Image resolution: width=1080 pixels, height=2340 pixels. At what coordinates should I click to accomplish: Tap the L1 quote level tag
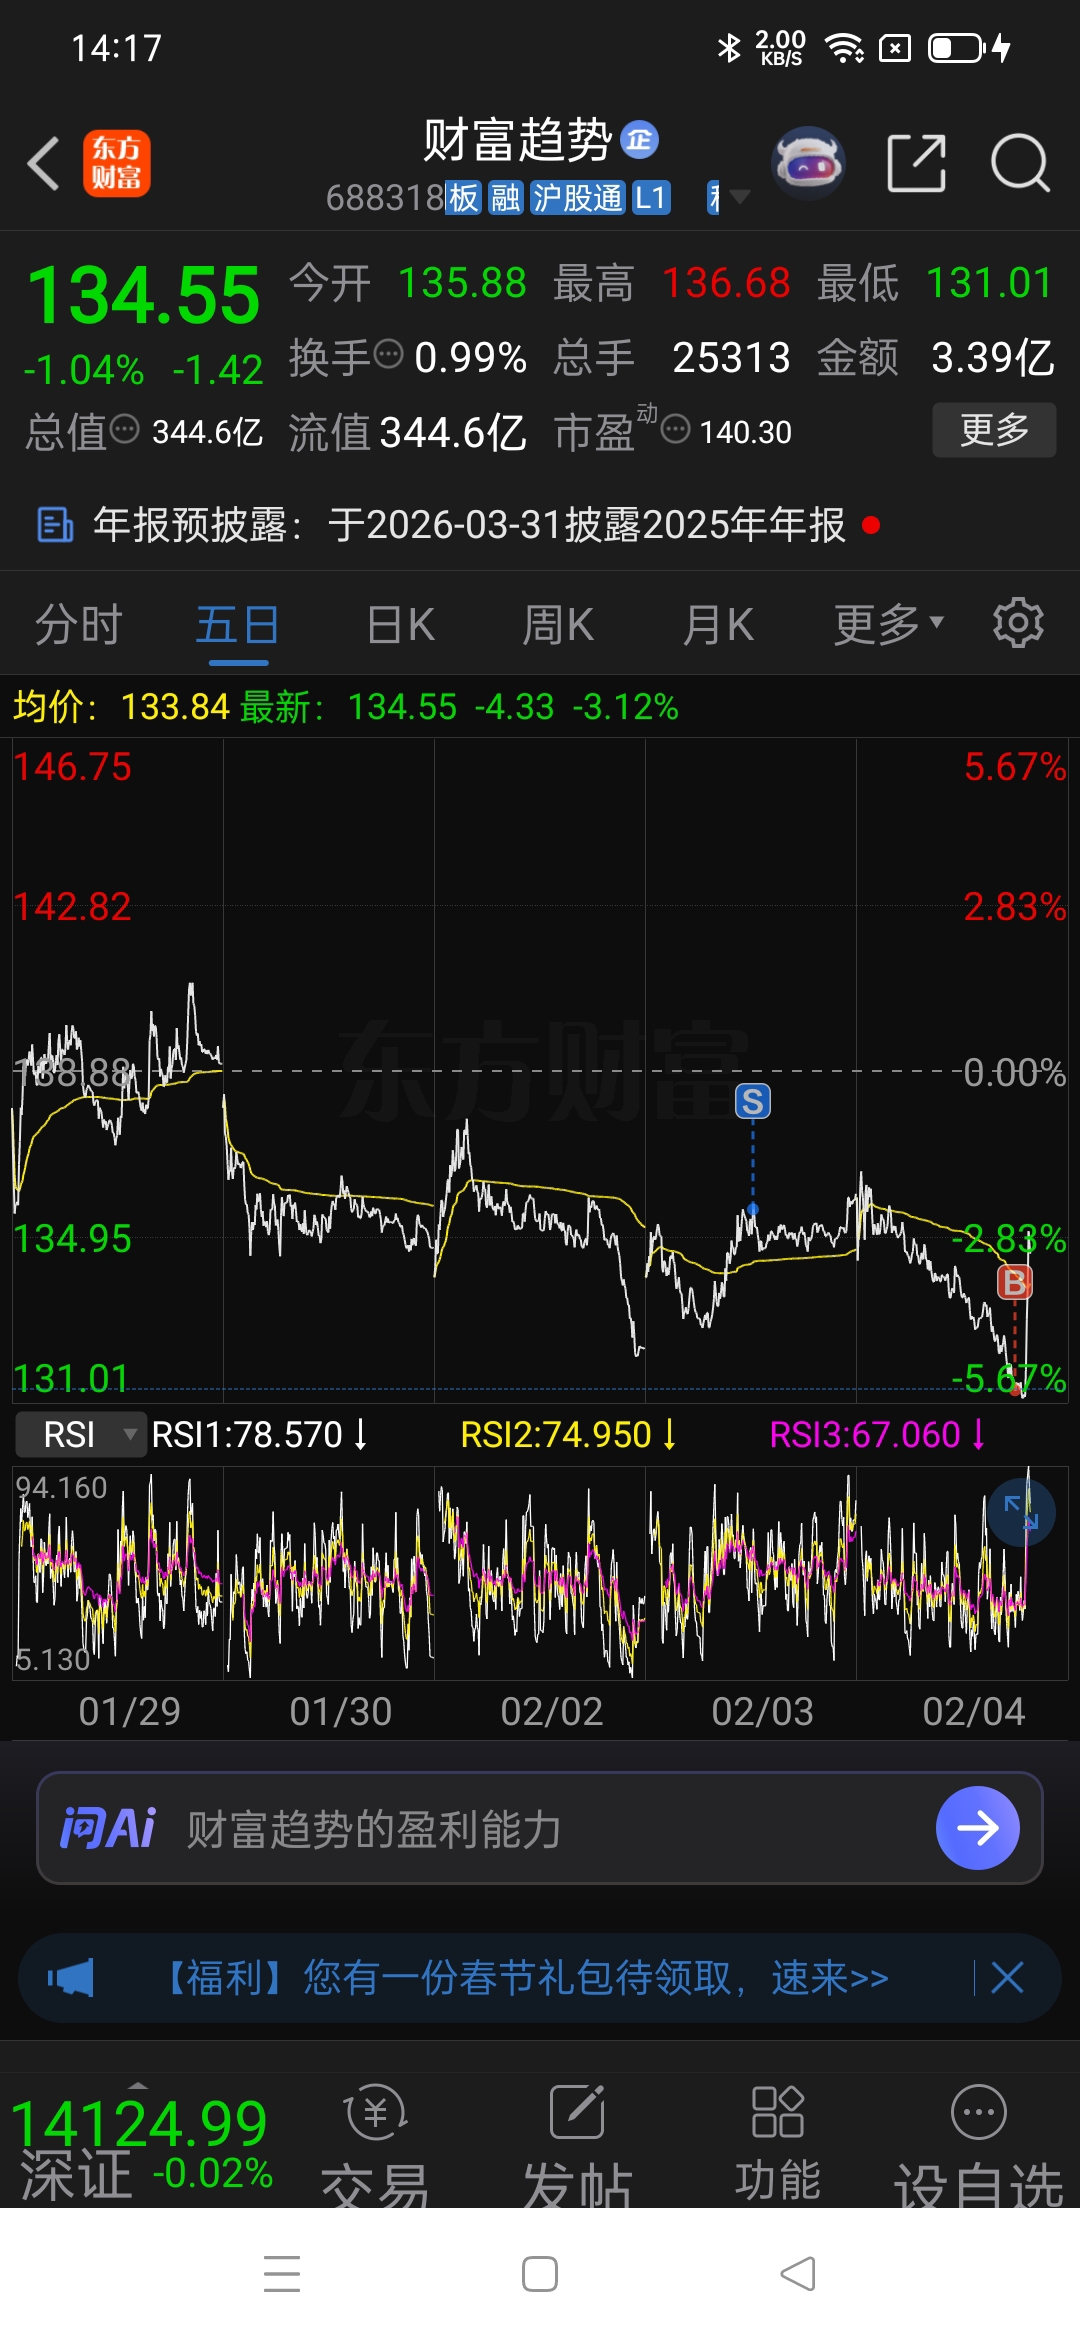coord(651,197)
